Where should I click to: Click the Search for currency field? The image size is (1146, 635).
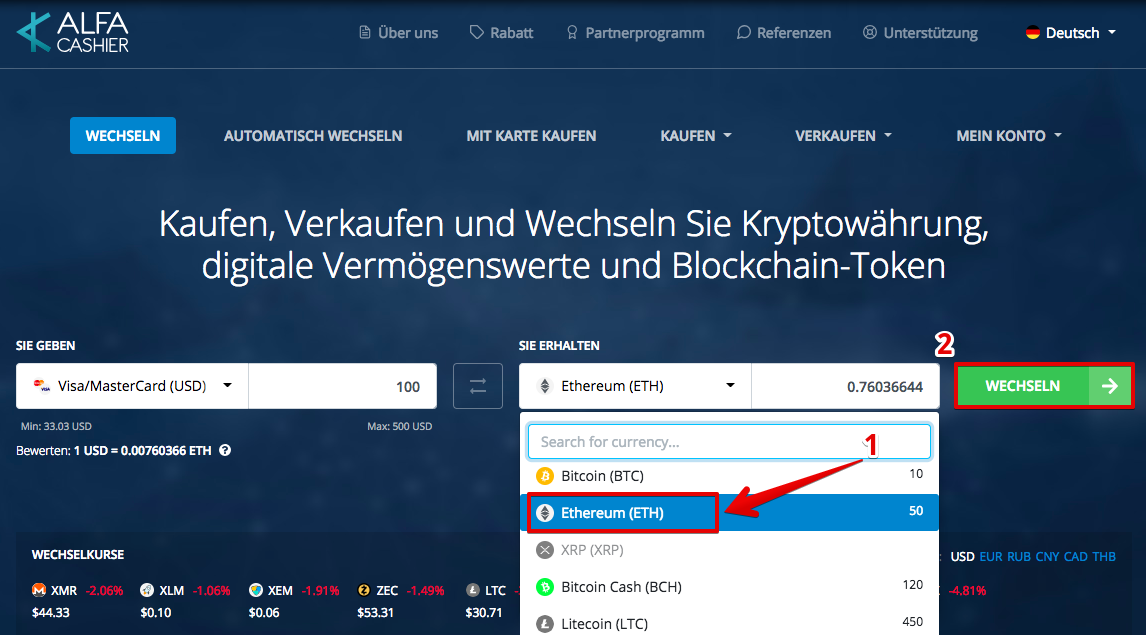coord(729,441)
